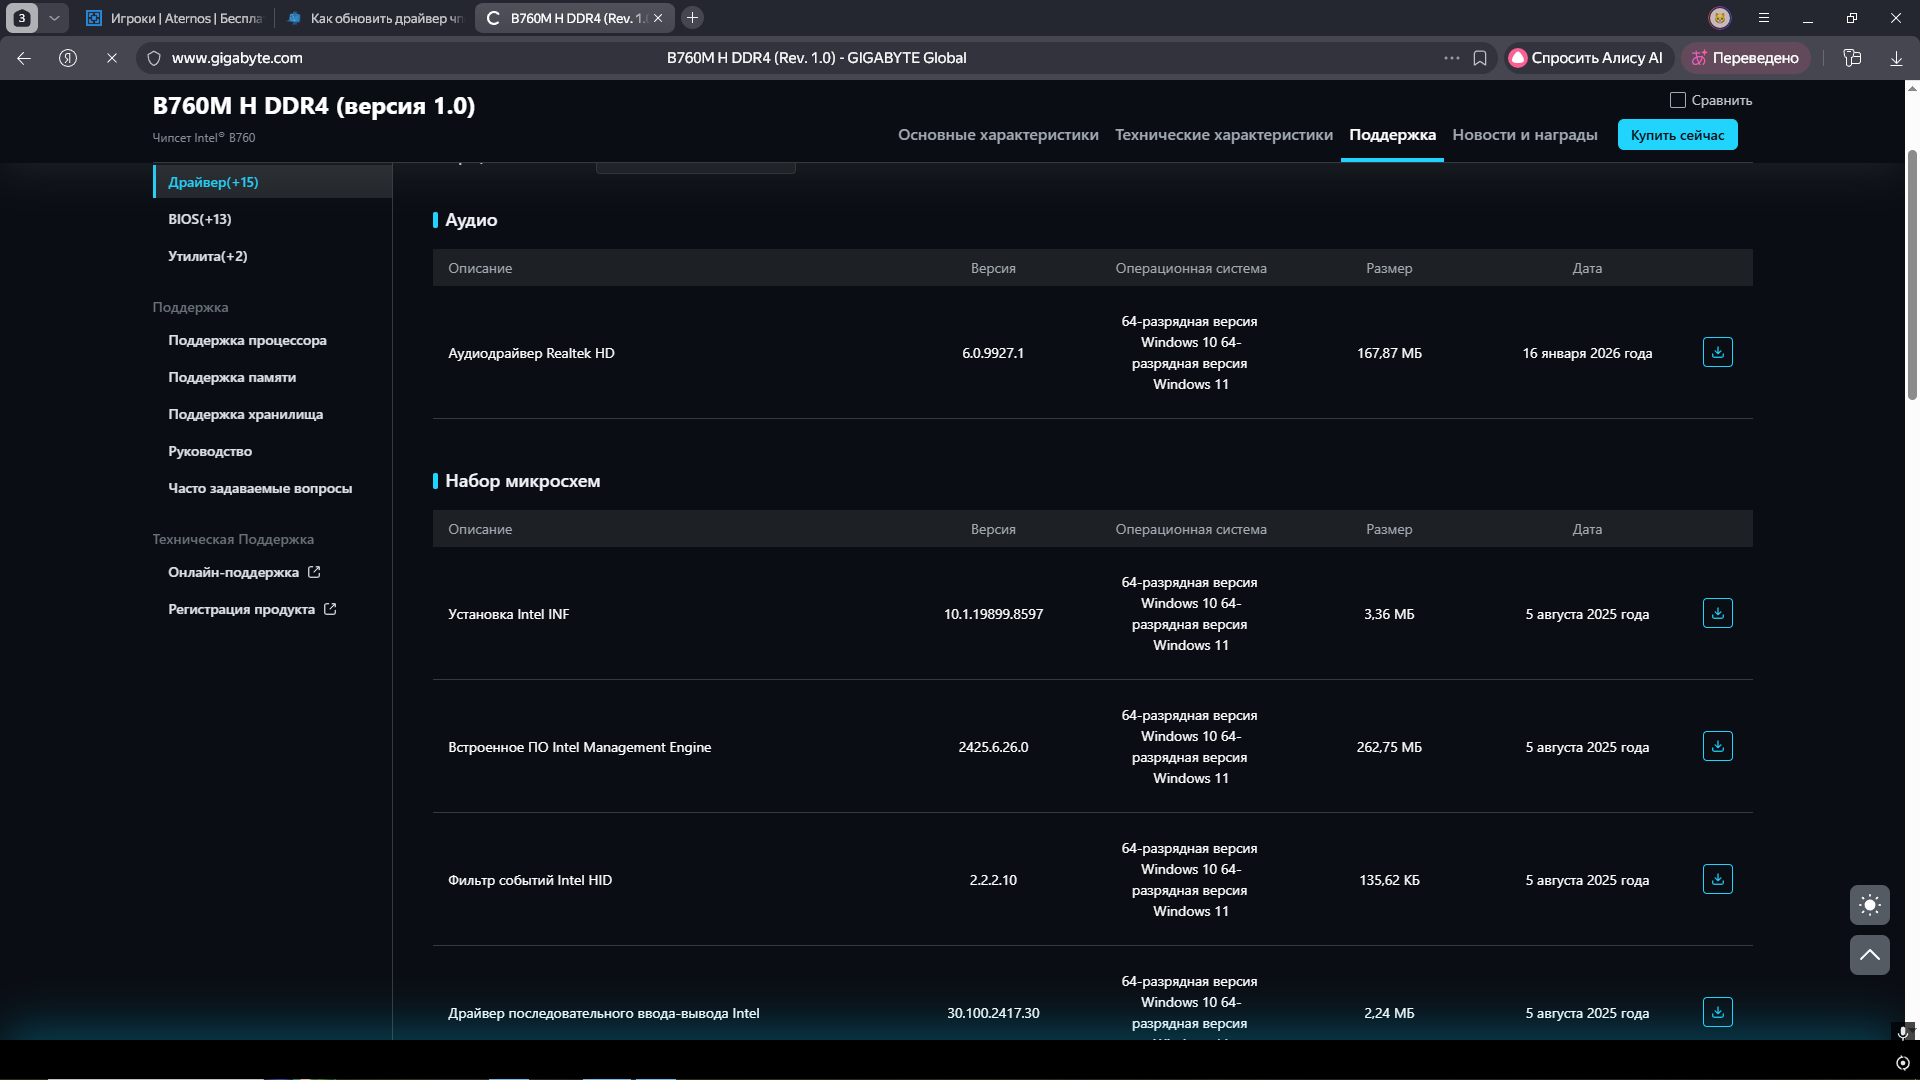
Task: Click the gigabyte.com address field
Action: click(237, 58)
